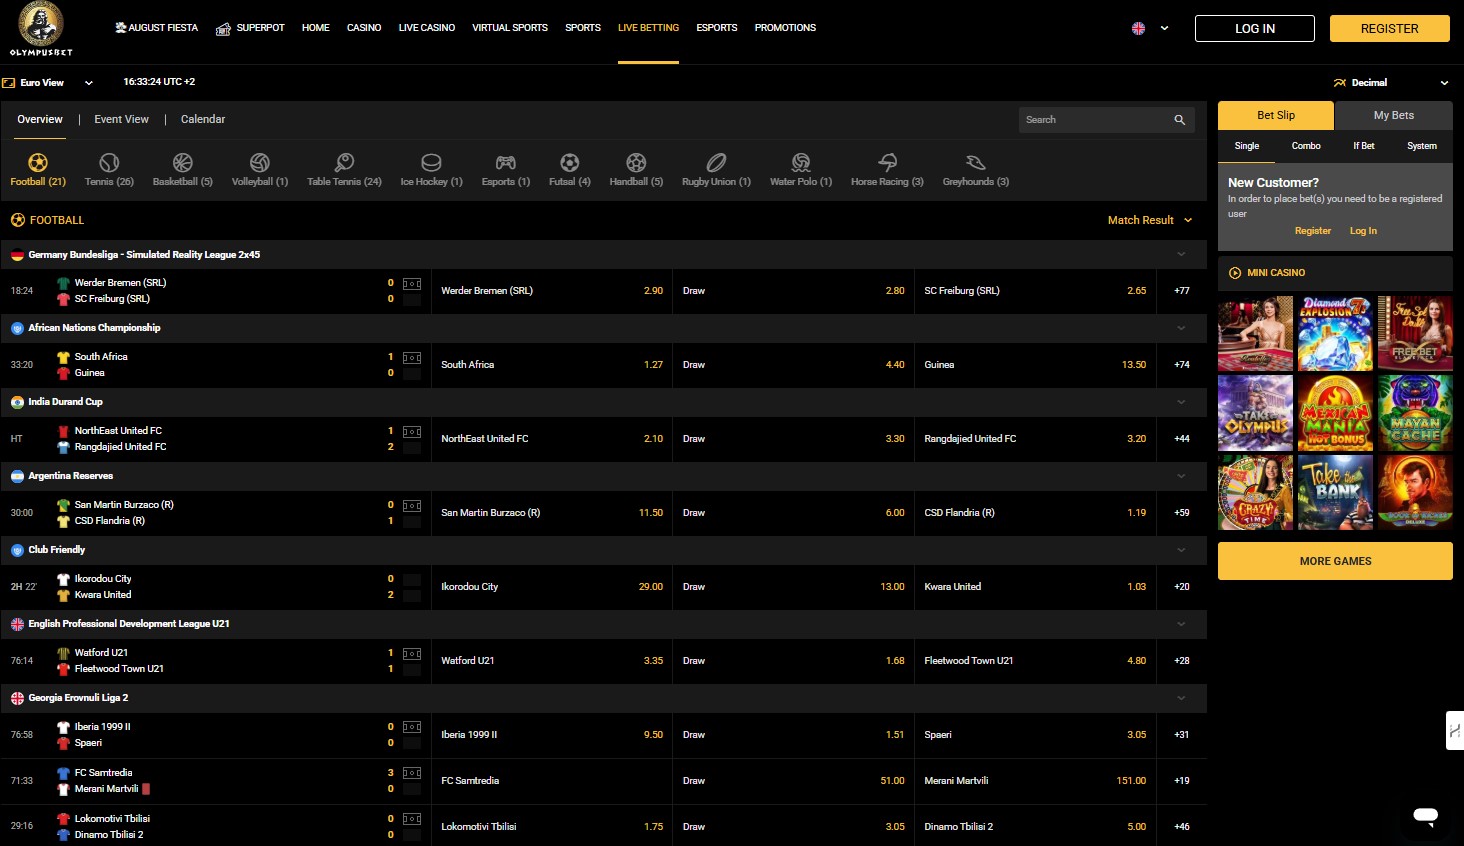Open Mayan Cache game thumbnail
This screenshot has height=846, width=1464.
[x=1415, y=413]
